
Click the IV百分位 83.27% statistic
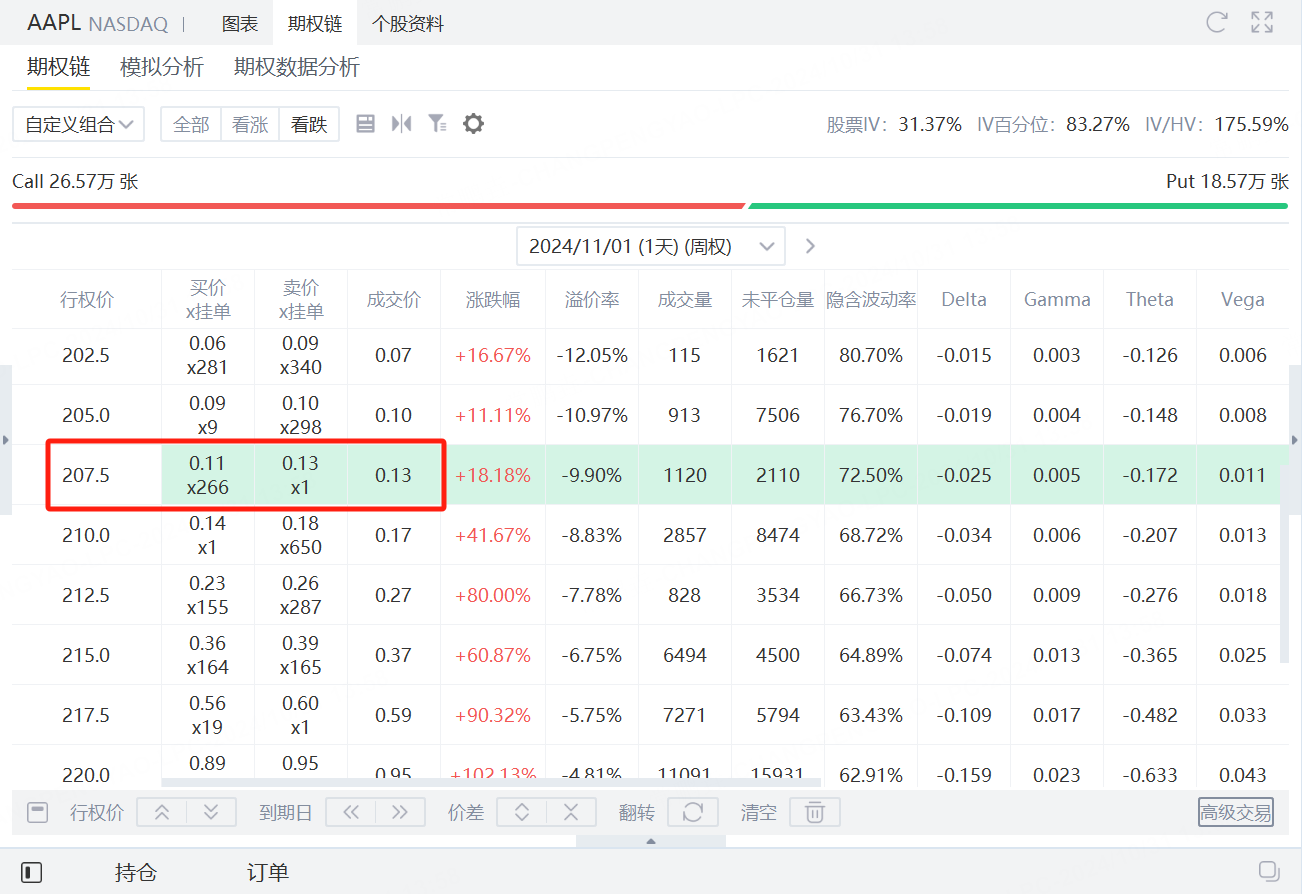click(x=1053, y=124)
